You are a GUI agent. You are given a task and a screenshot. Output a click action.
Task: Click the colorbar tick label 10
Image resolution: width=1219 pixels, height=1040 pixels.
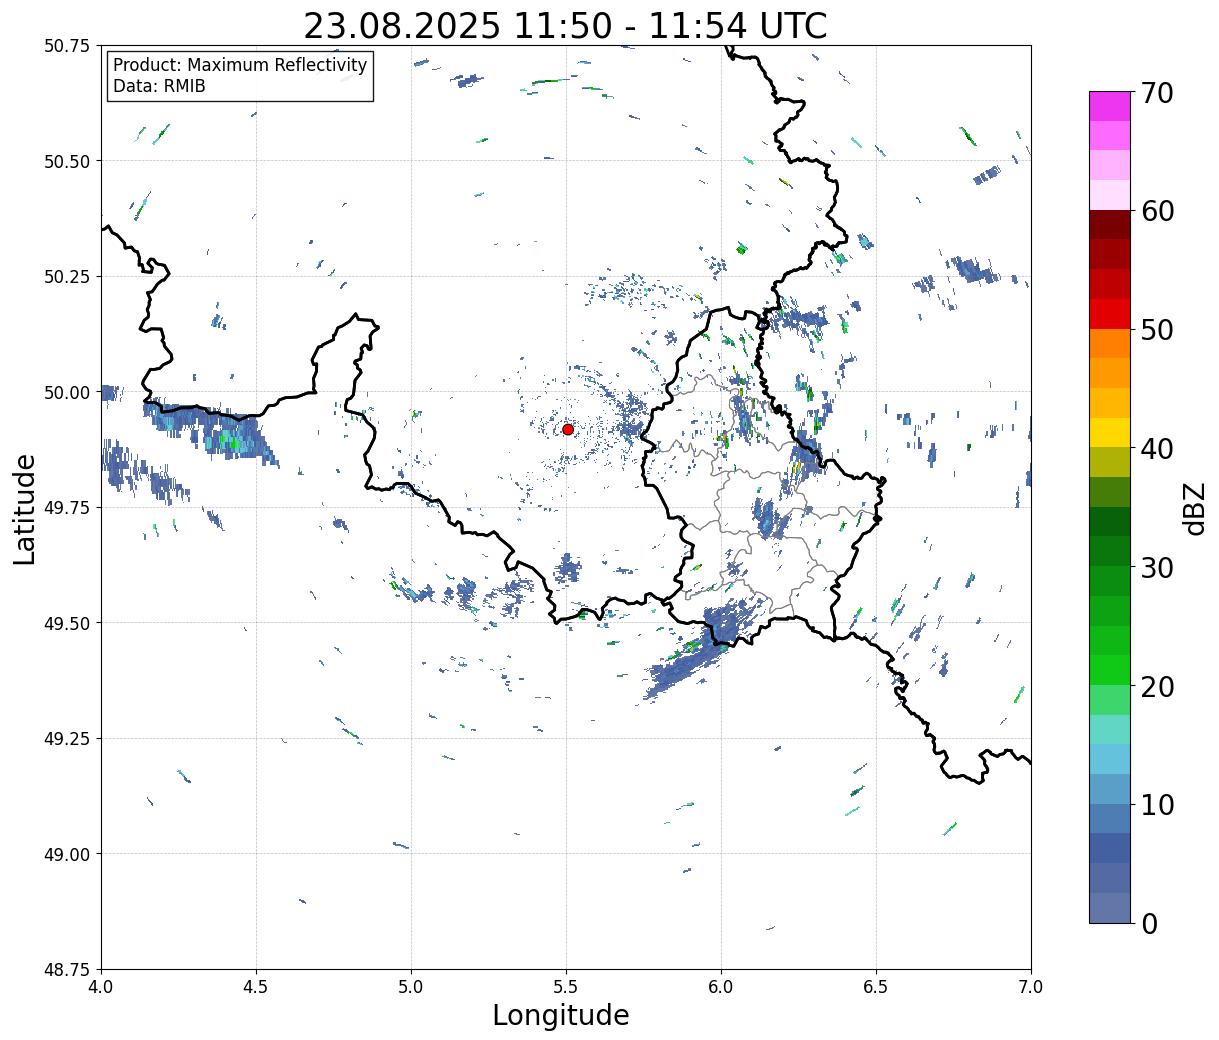[x=1158, y=804]
